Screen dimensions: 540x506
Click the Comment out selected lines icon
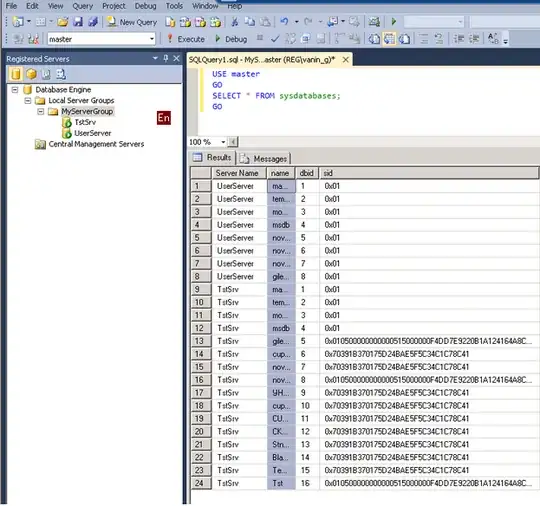pyautogui.click(x=424, y=39)
